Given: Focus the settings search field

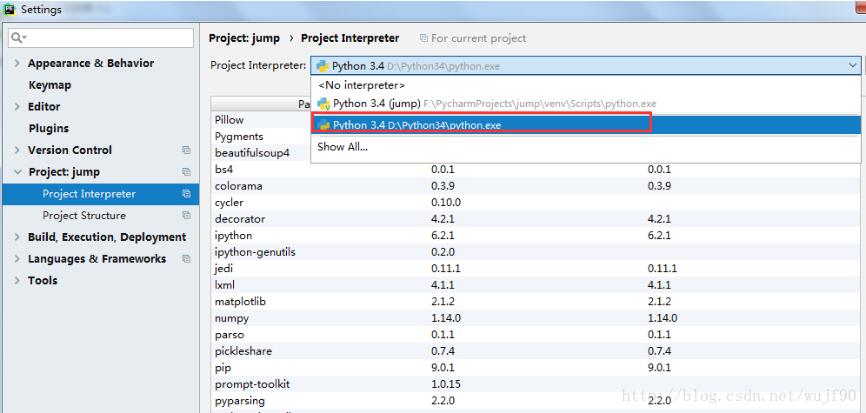Looking at the screenshot, I should click(101, 38).
